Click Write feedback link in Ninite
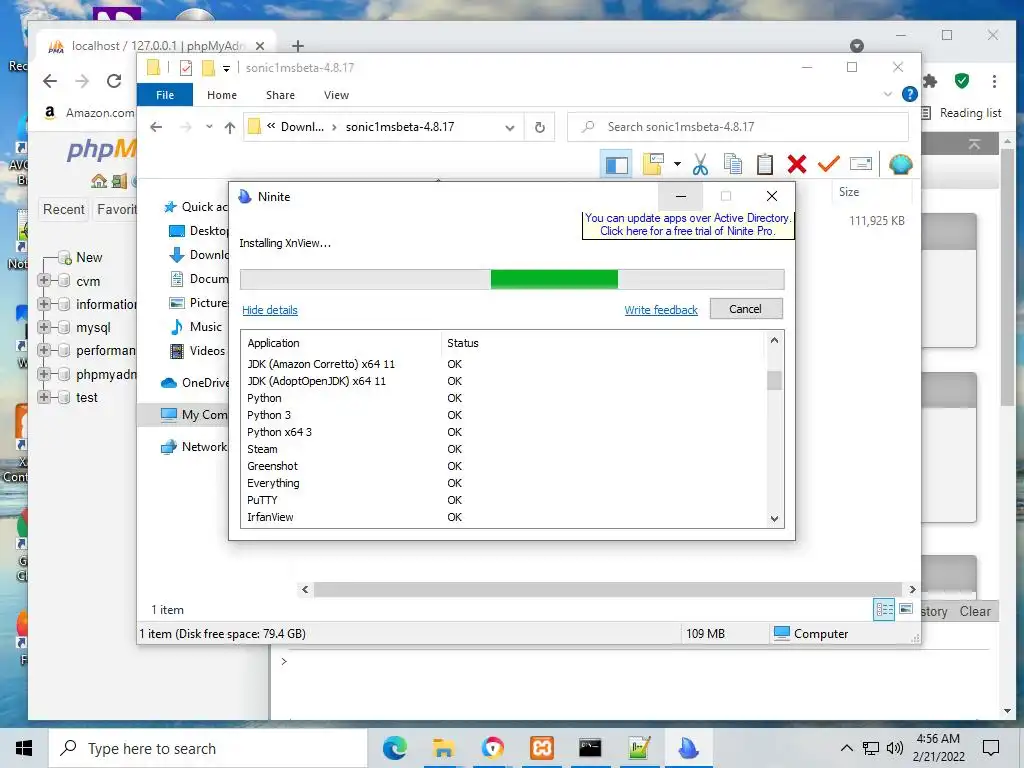Image resolution: width=1024 pixels, height=768 pixels. pyautogui.click(x=661, y=310)
